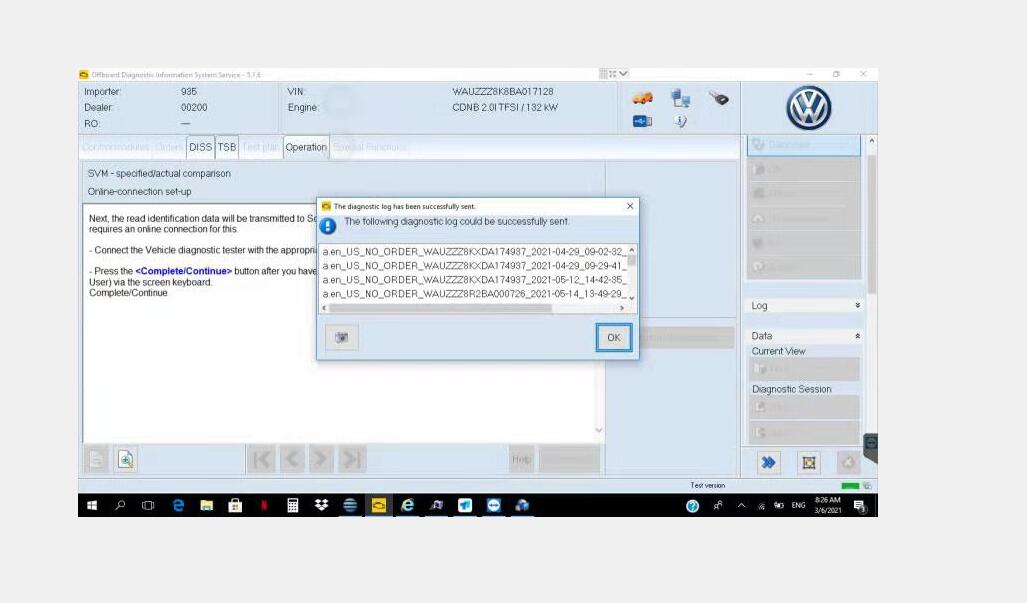The width and height of the screenshot is (1027, 603).
Task: Click the log list scroll-up arrow
Action: coord(631,249)
